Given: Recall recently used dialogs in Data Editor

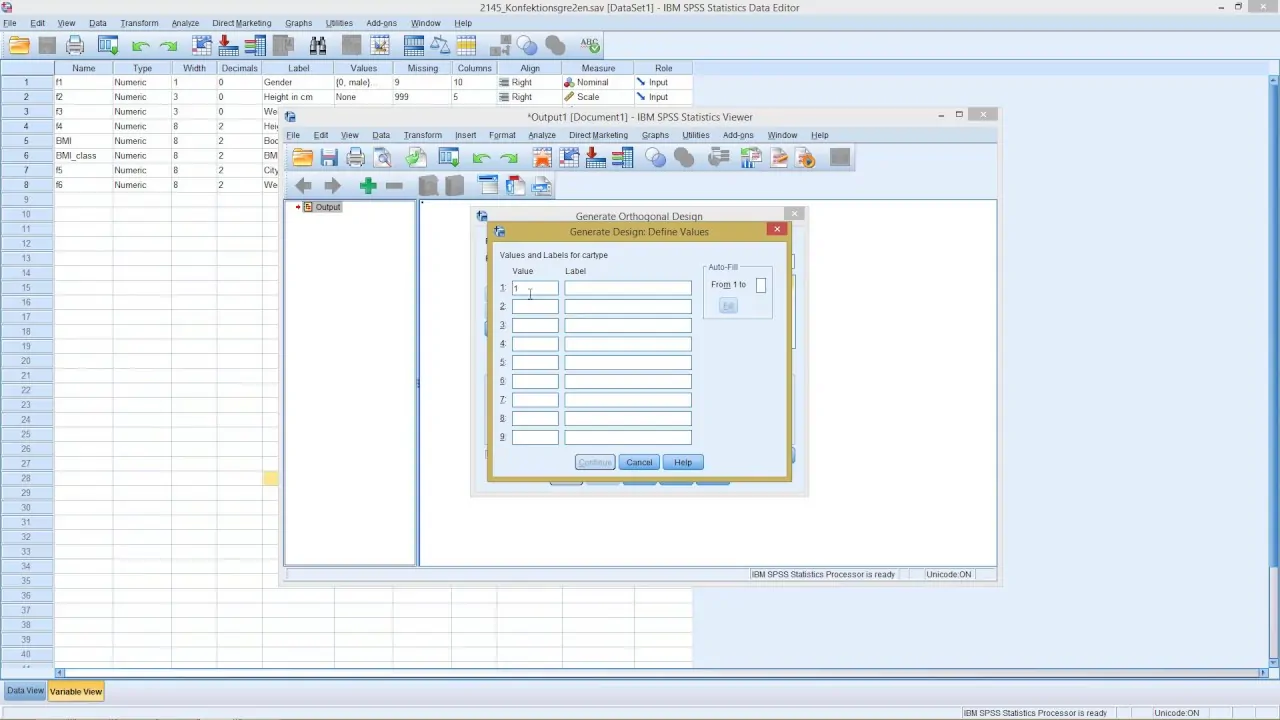Looking at the screenshot, I should (x=108, y=45).
